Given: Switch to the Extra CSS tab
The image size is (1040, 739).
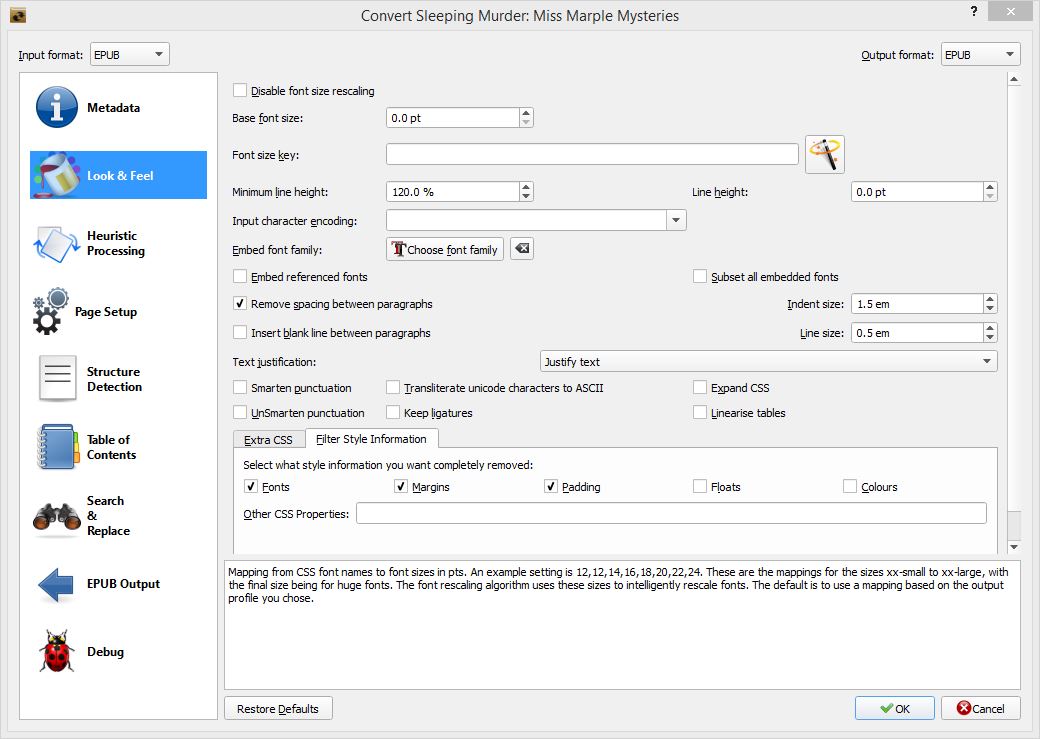Looking at the screenshot, I should pyautogui.click(x=268, y=440).
